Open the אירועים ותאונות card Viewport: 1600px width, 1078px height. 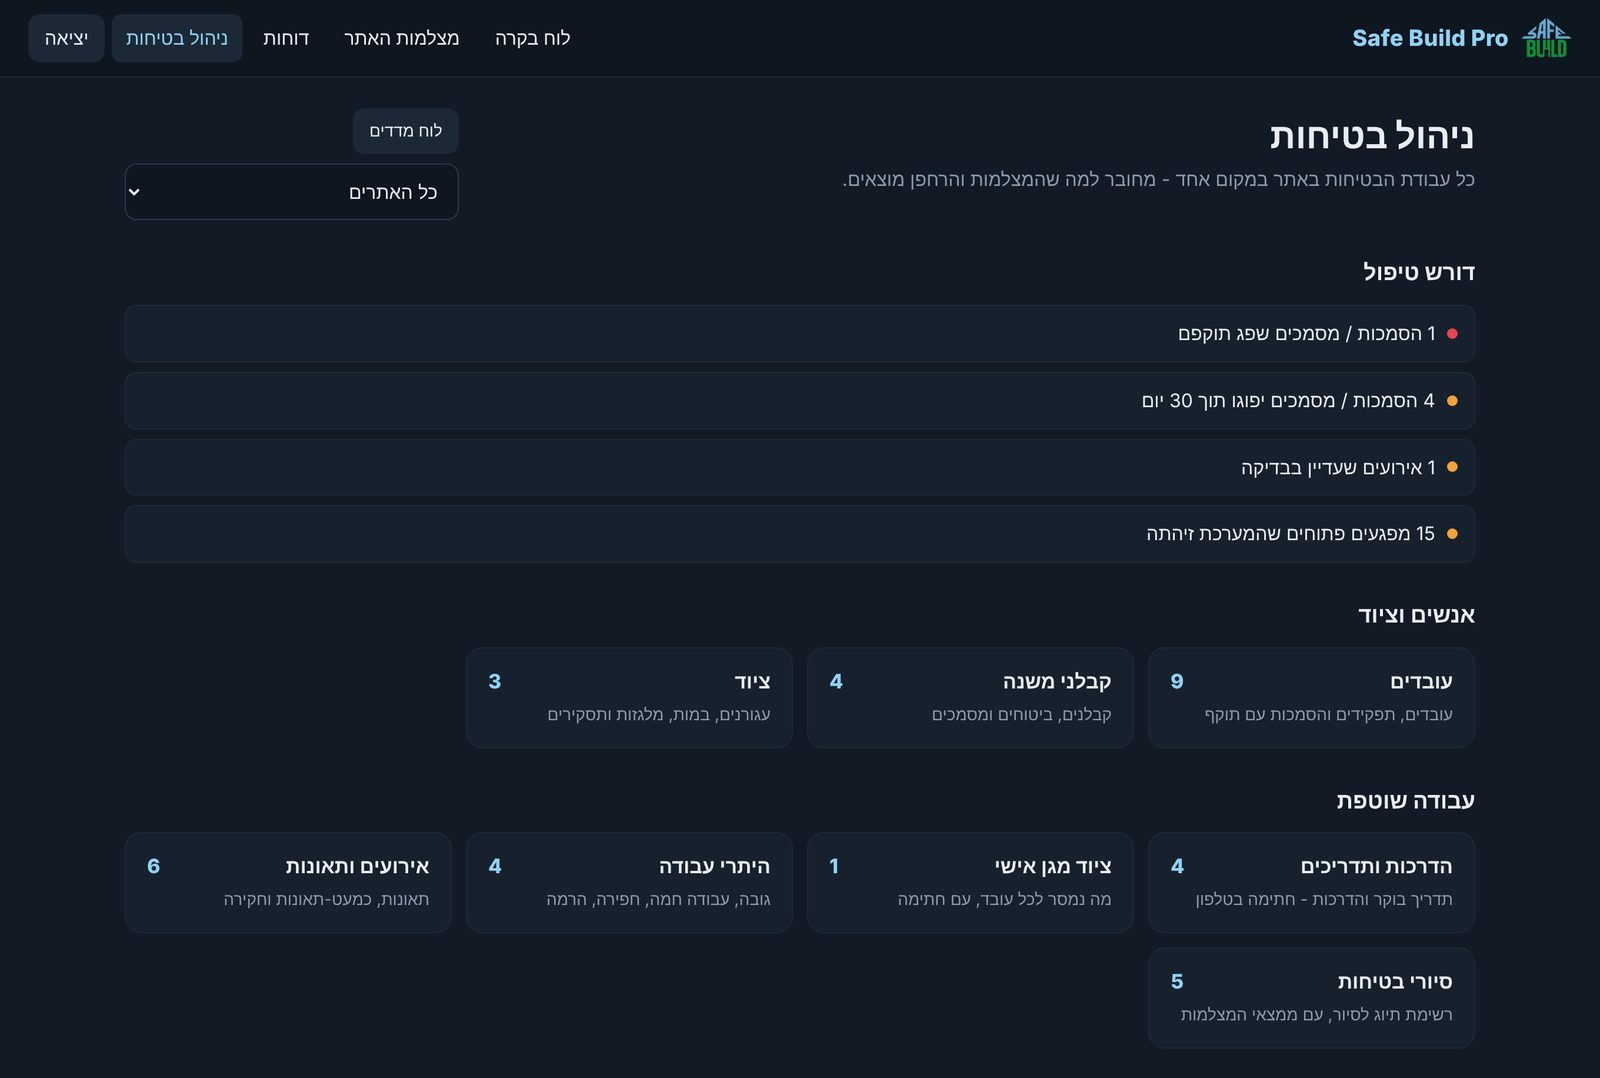[x=288, y=882]
